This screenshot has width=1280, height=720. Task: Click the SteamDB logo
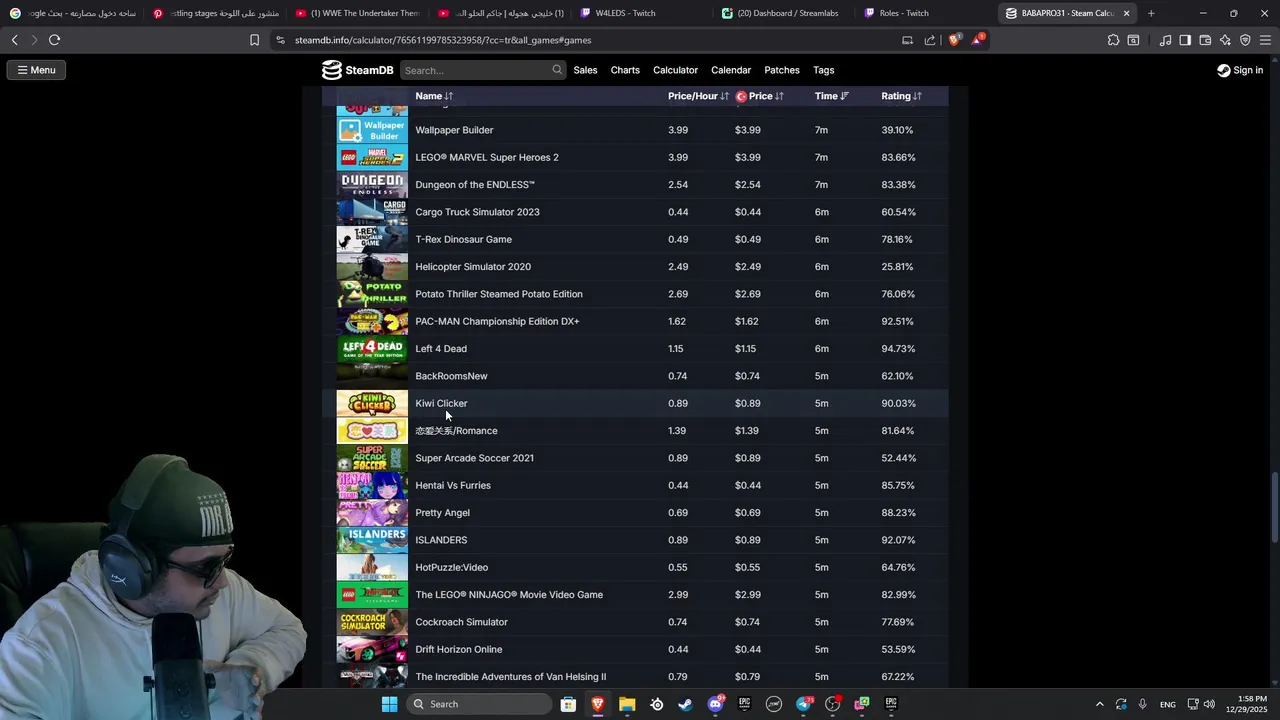357,70
